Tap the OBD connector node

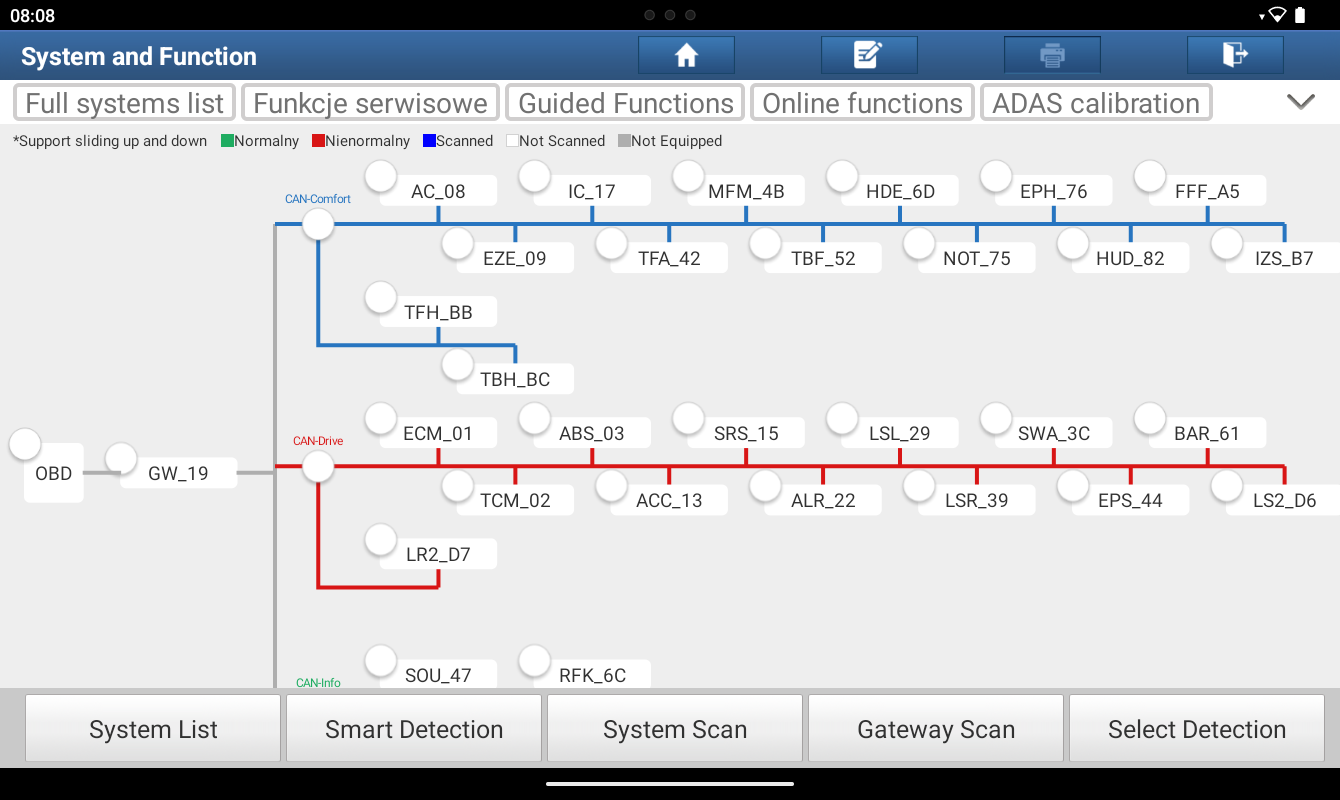pyautogui.click(x=53, y=473)
